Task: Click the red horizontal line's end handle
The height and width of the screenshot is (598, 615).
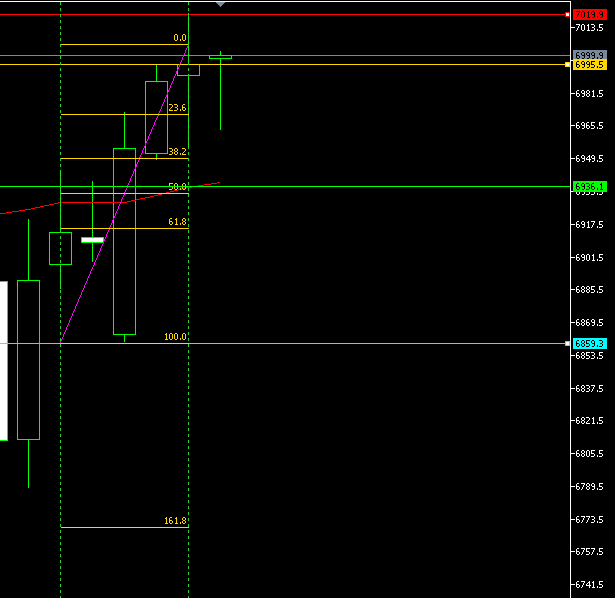Action: 567,15
